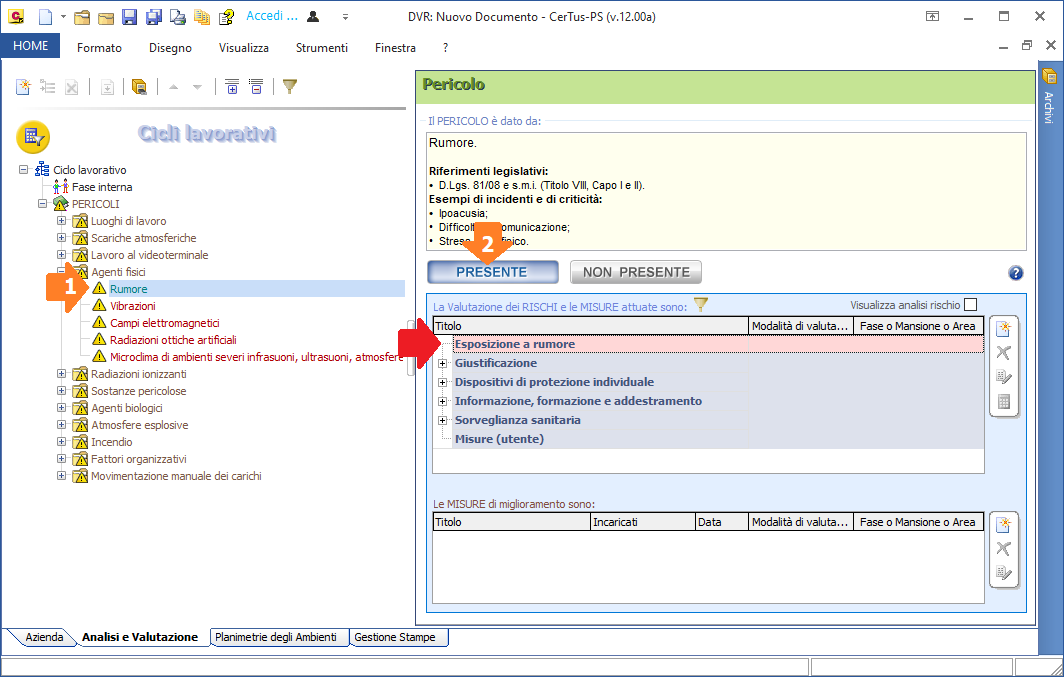Open the HOME ribbon tab
This screenshot has height=677, width=1064.
pos(31,45)
